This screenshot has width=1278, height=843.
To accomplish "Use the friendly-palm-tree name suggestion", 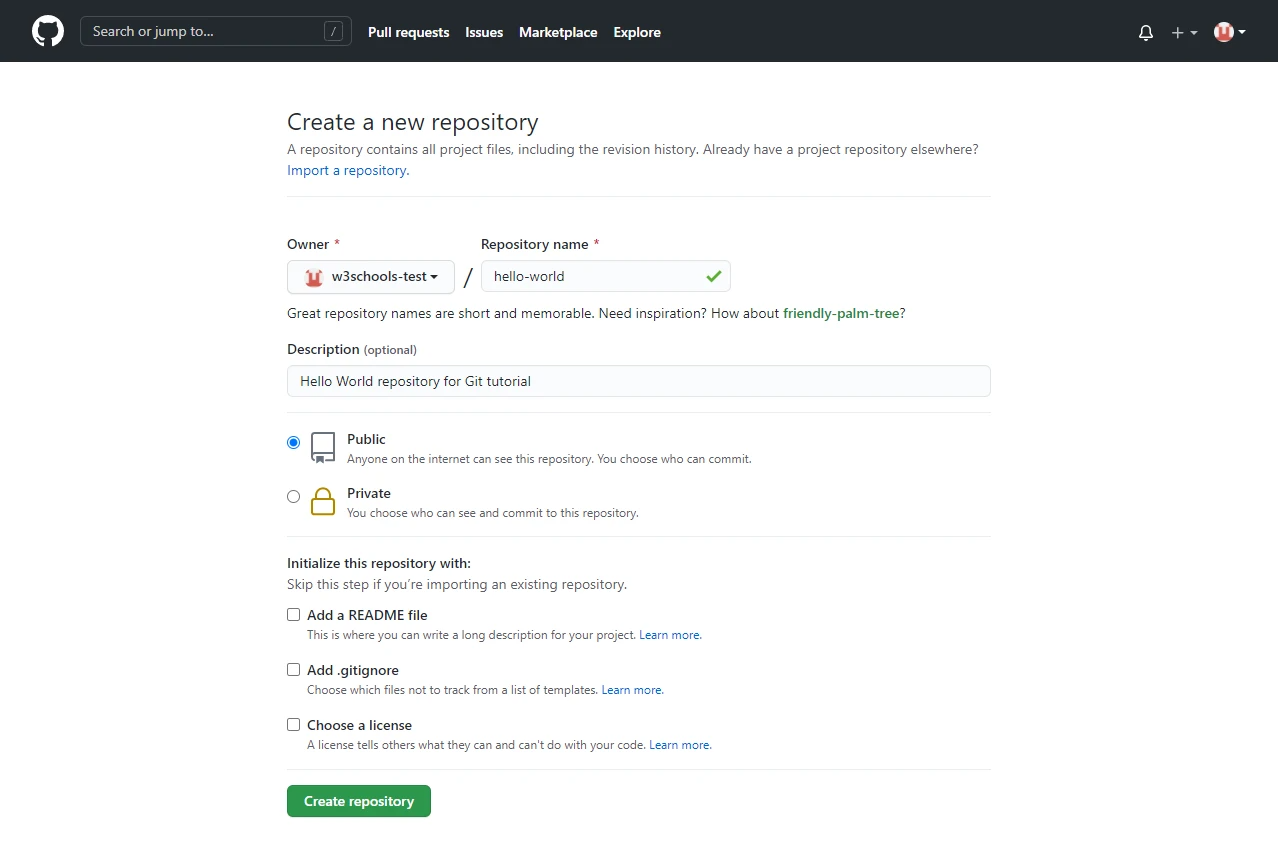I will tap(840, 313).
